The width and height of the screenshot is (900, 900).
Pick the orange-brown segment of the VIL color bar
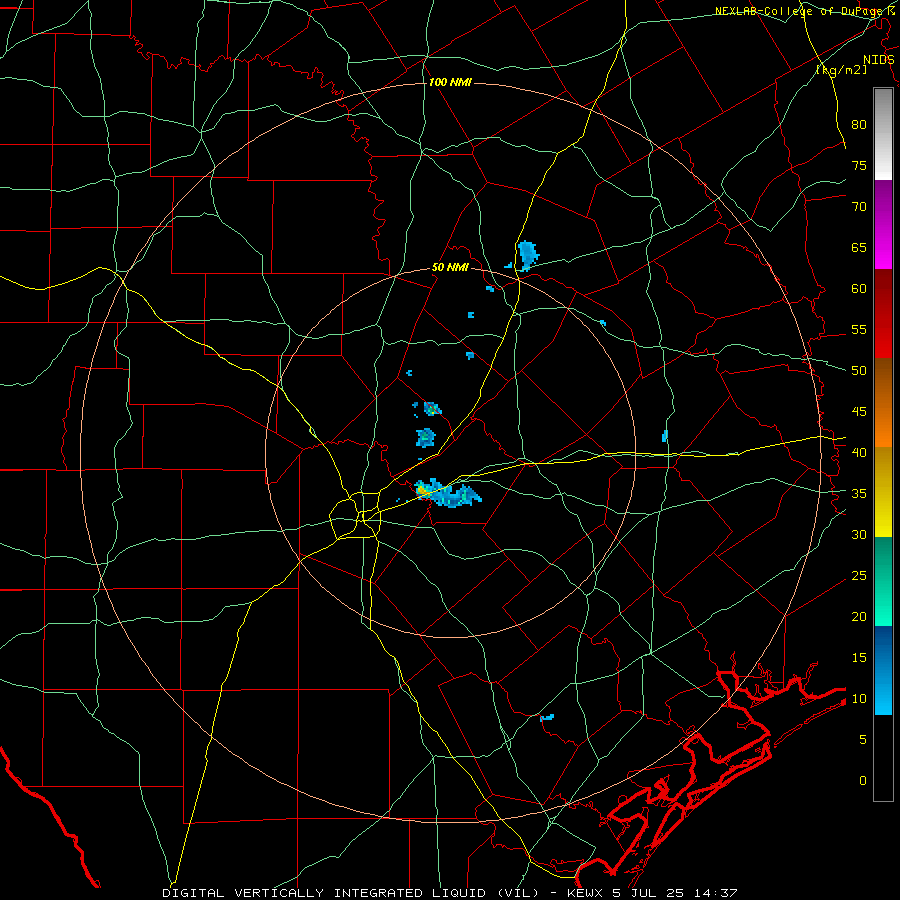coord(883,403)
